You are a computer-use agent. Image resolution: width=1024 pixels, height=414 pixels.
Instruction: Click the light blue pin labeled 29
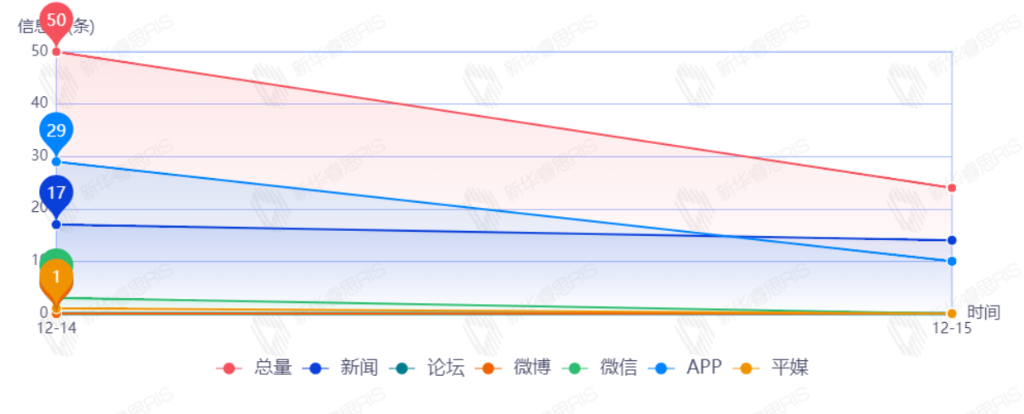click(56, 131)
